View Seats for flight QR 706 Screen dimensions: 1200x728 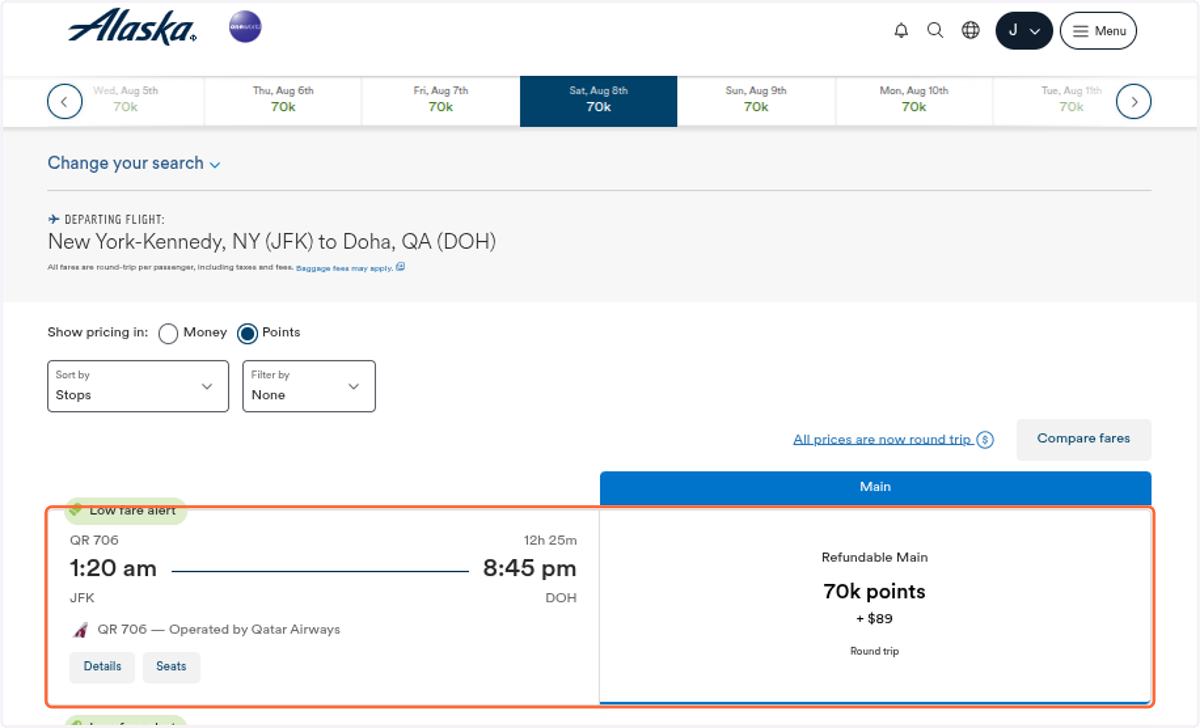(171, 667)
